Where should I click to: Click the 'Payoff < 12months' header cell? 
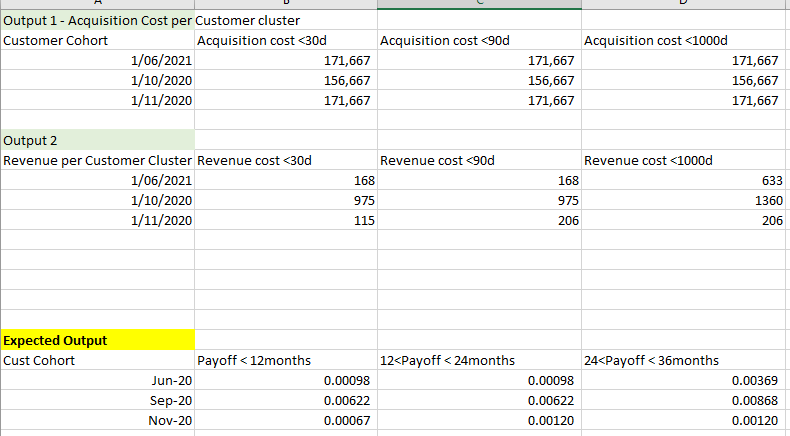286,360
